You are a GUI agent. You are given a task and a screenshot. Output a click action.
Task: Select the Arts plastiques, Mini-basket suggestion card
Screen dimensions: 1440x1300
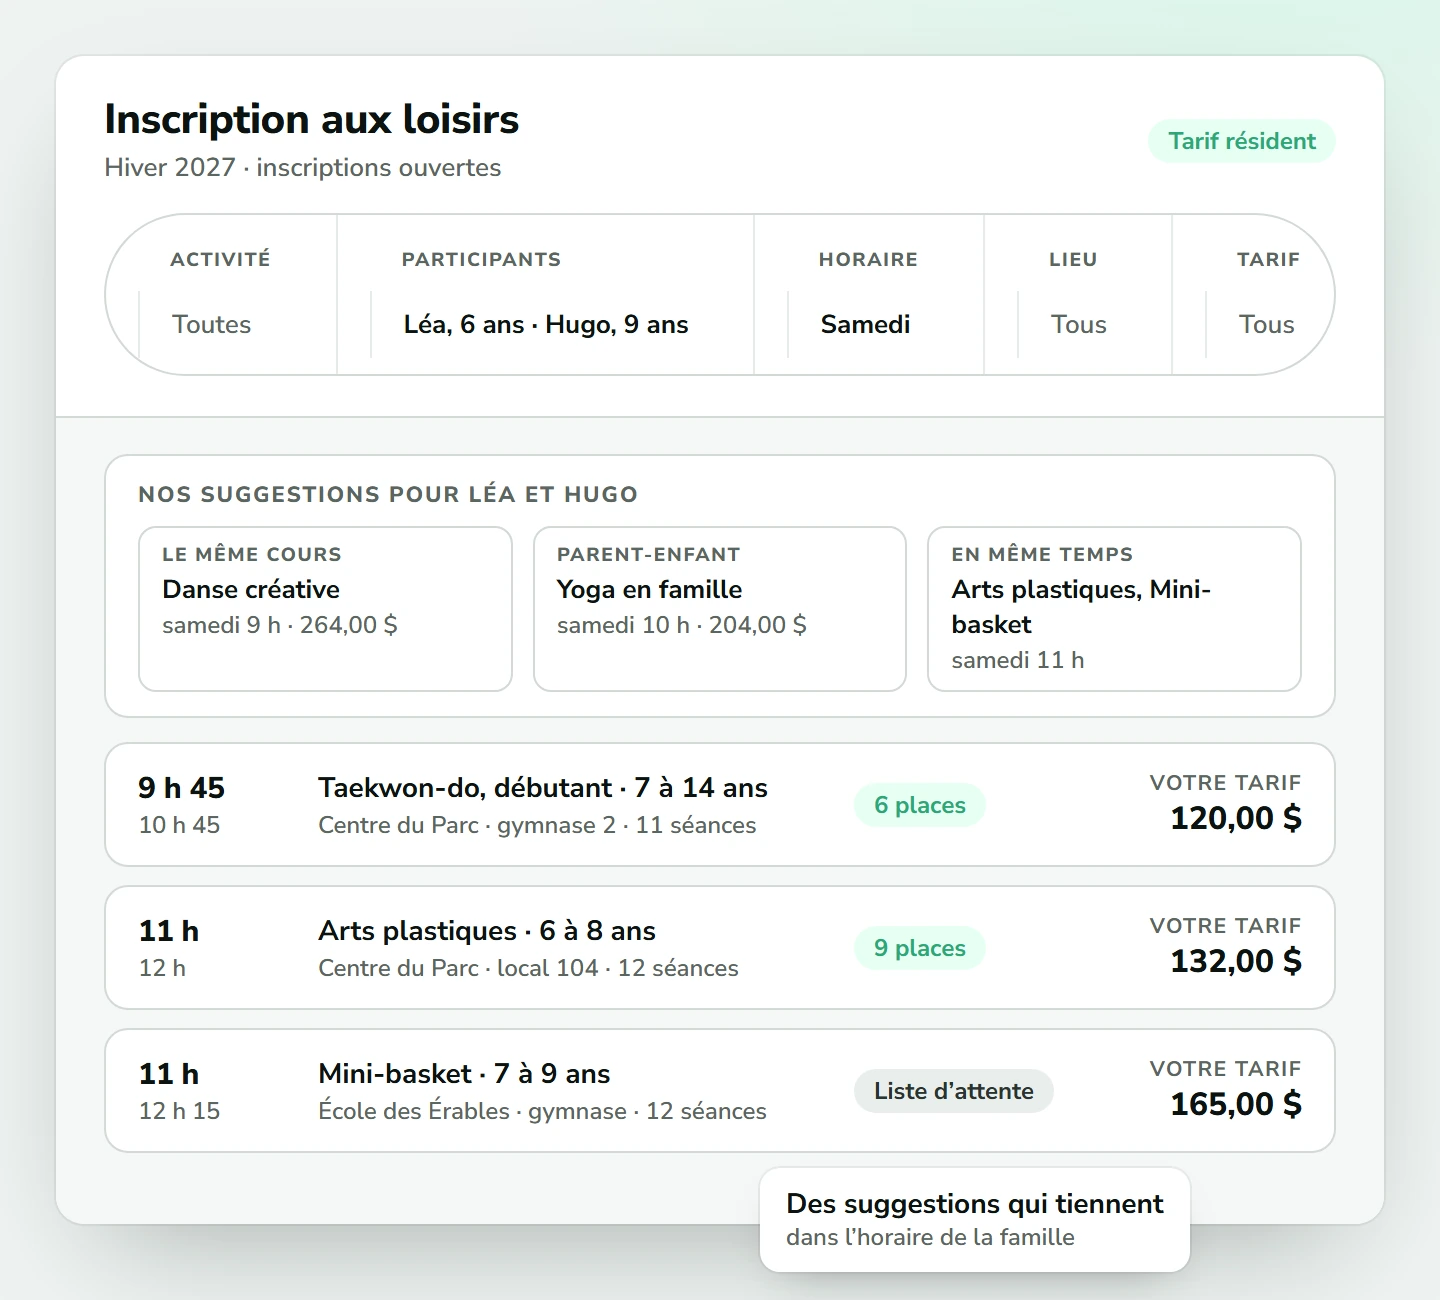pyautogui.click(x=1114, y=609)
